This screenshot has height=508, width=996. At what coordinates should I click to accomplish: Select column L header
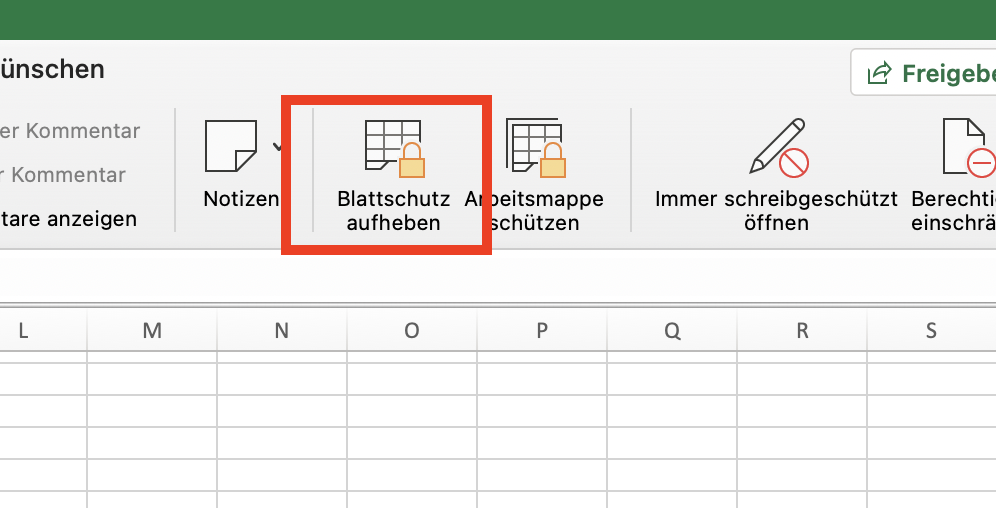(23, 330)
